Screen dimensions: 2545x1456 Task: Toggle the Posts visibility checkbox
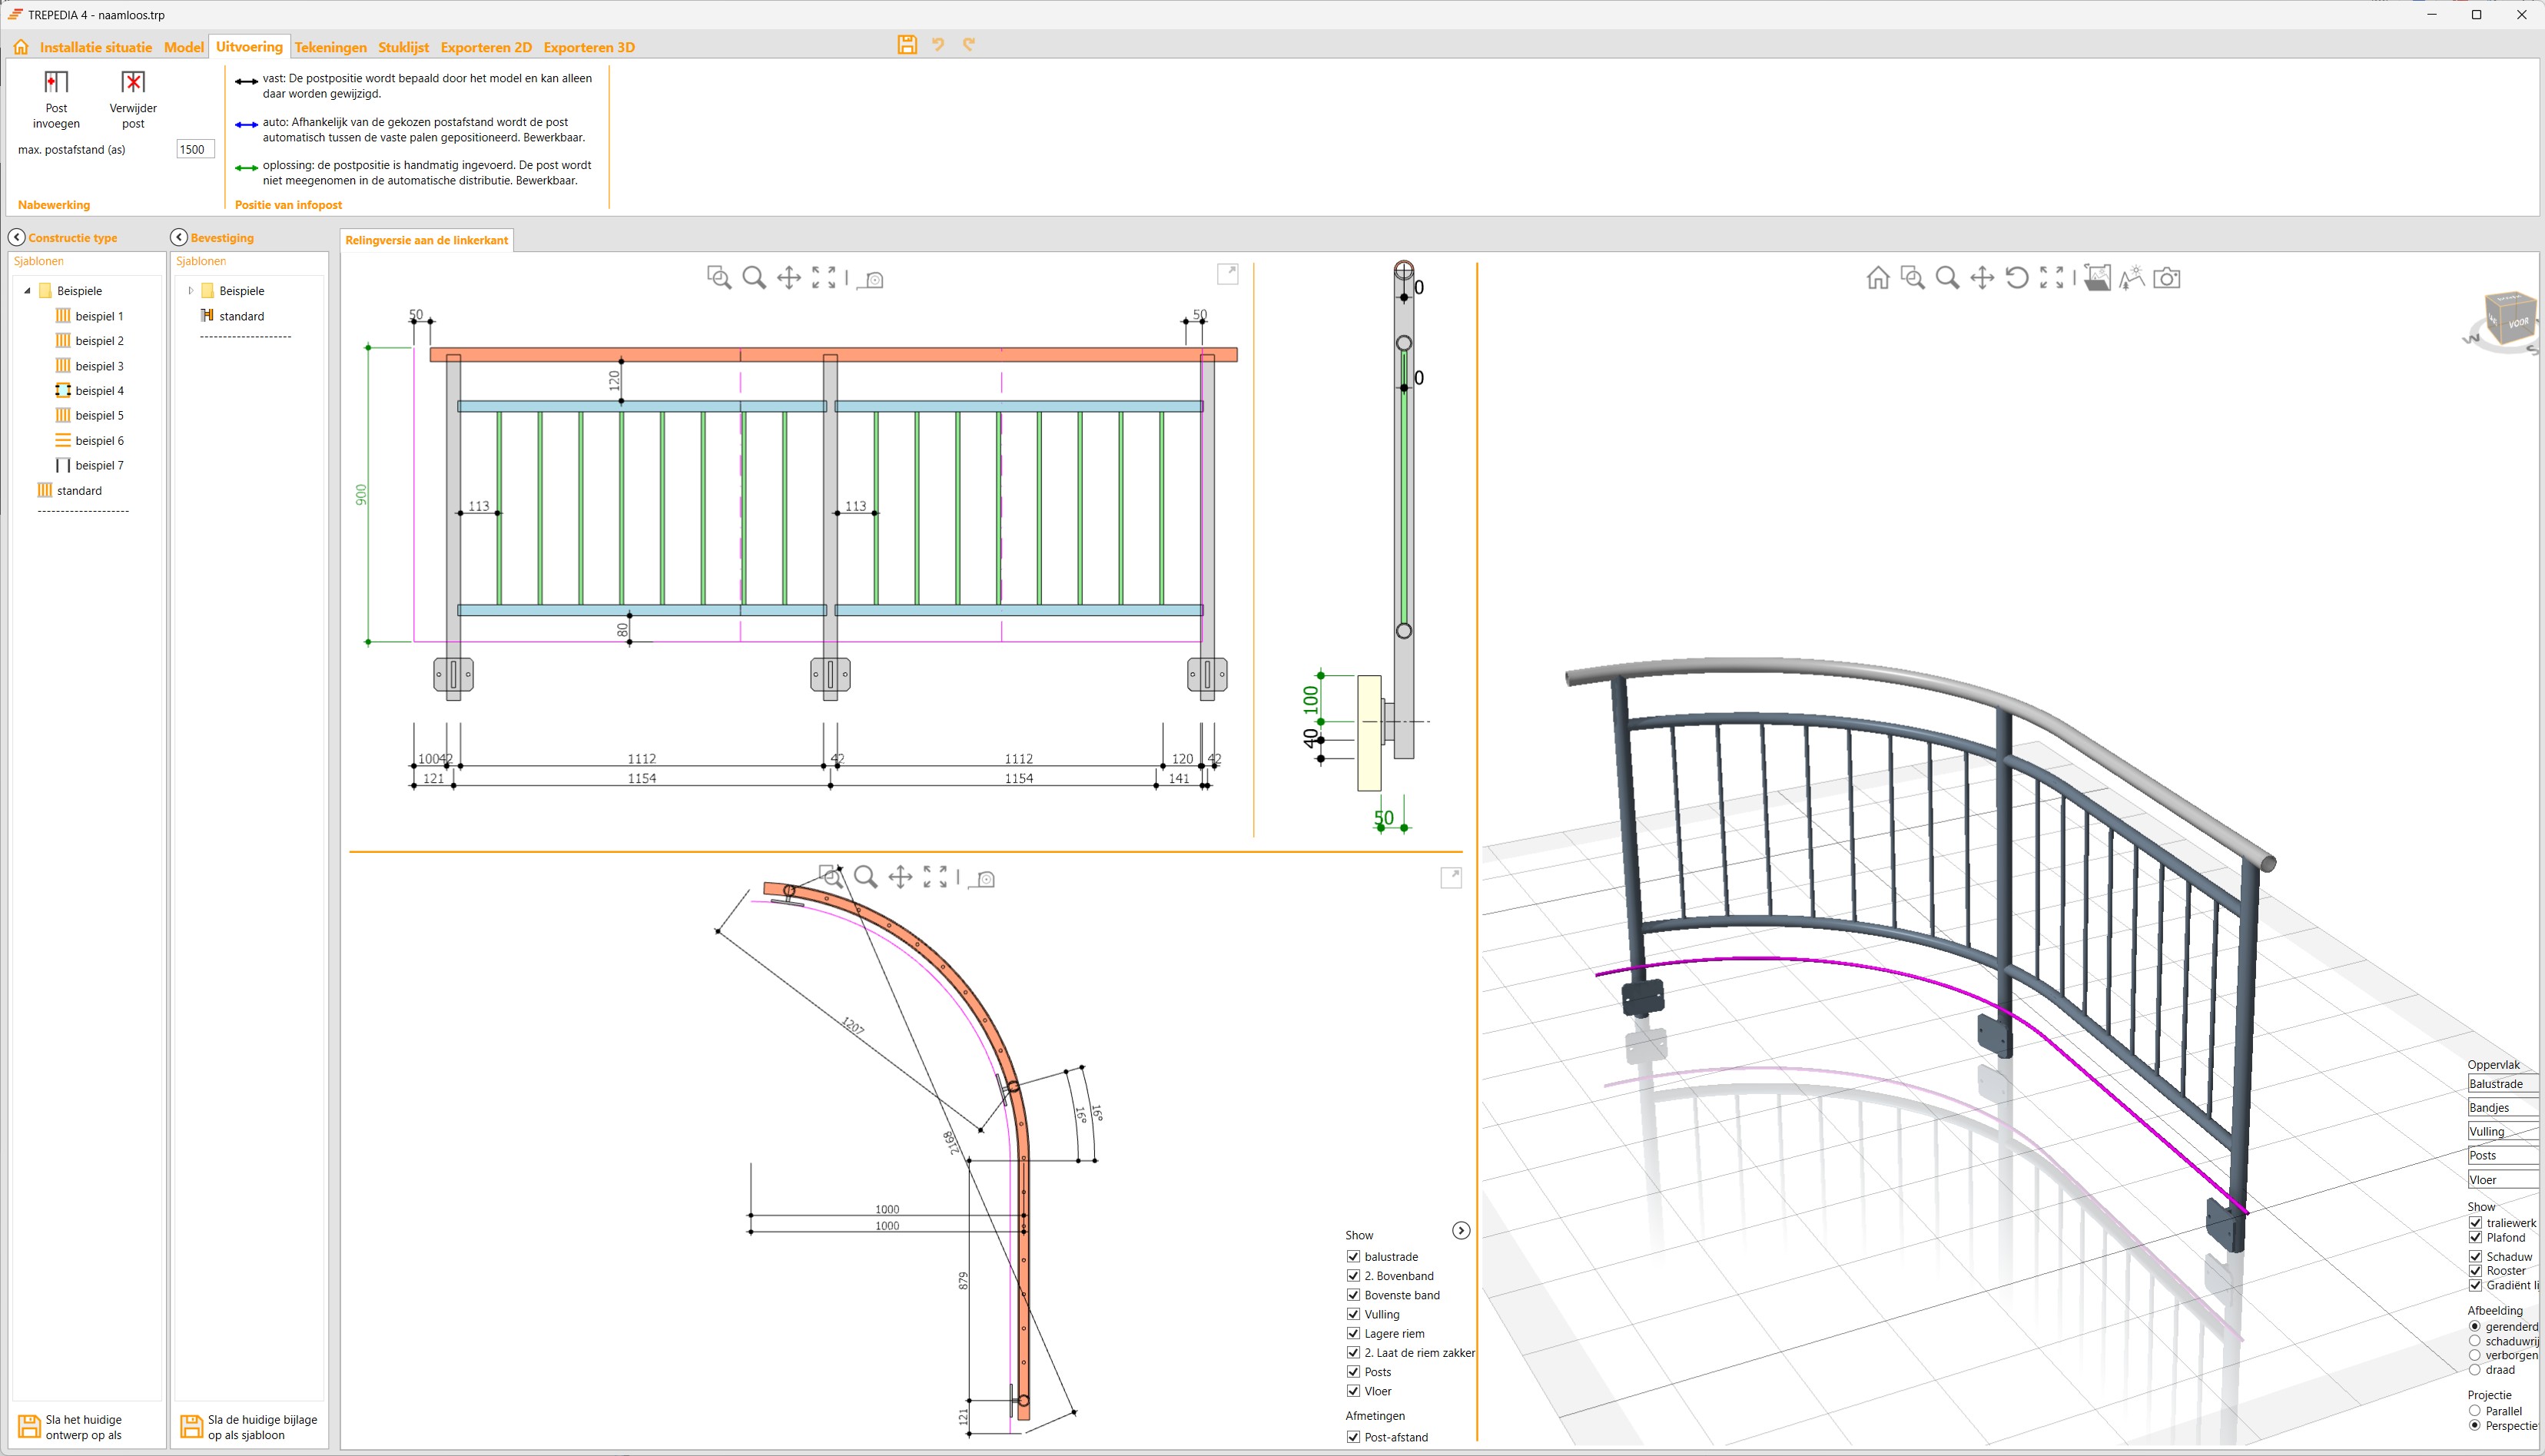pos(1353,1372)
